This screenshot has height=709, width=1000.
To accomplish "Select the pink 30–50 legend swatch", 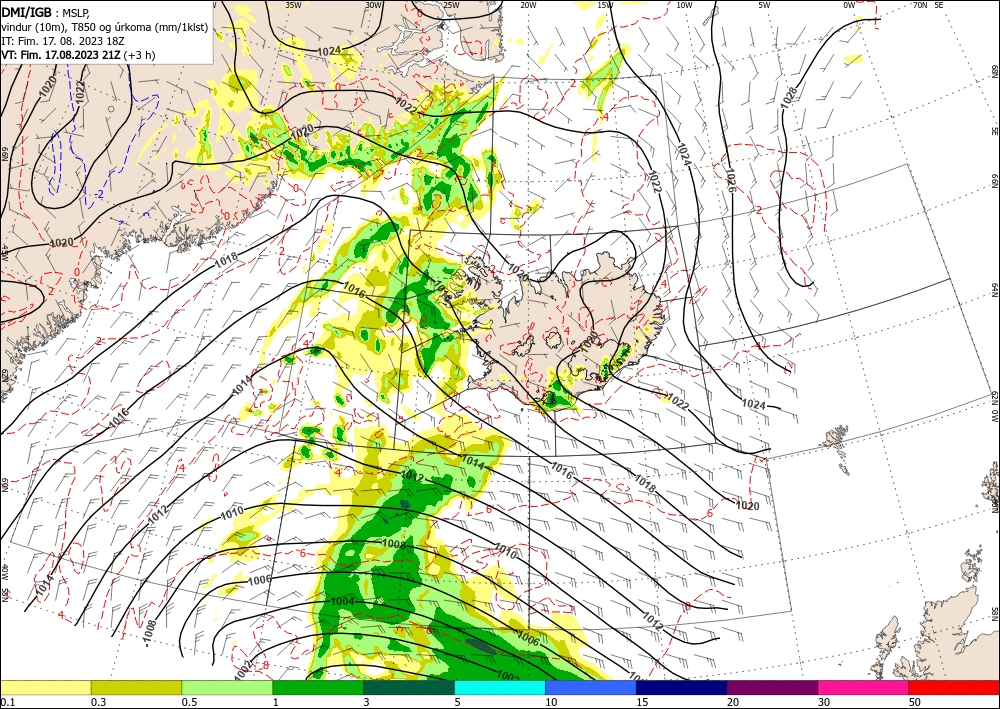I will click(x=863, y=687).
